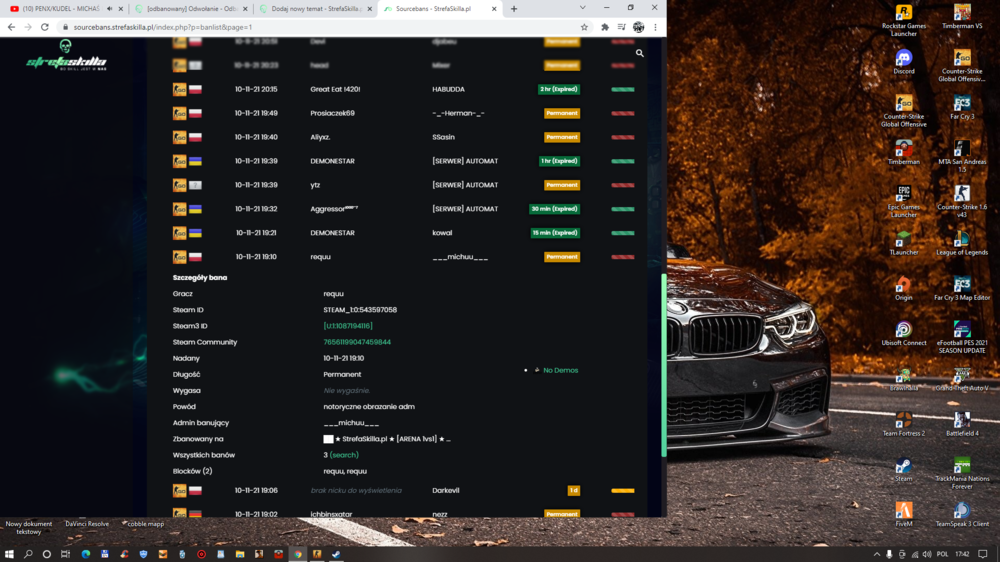Viewport: 1000px width, 562px height.
Task: Open the Discord desktop shortcut
Action: pyautogui.click(x=903, y=63)
